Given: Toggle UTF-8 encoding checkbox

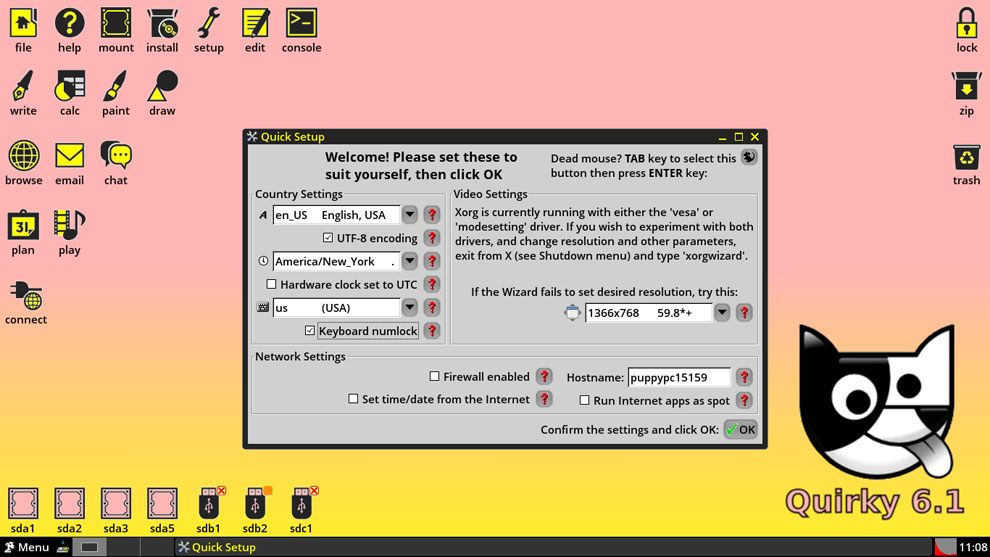Looking at the screenshot, I should pyautogui.click(x=328, y=238).
